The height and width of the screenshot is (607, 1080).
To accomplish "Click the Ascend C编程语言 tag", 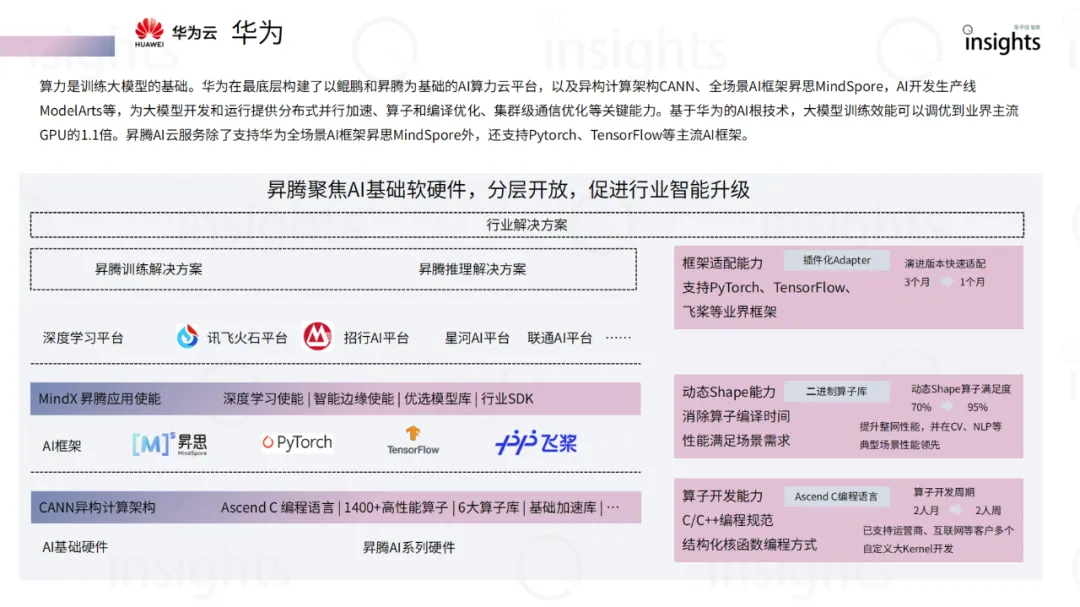I will click(836, 497).
